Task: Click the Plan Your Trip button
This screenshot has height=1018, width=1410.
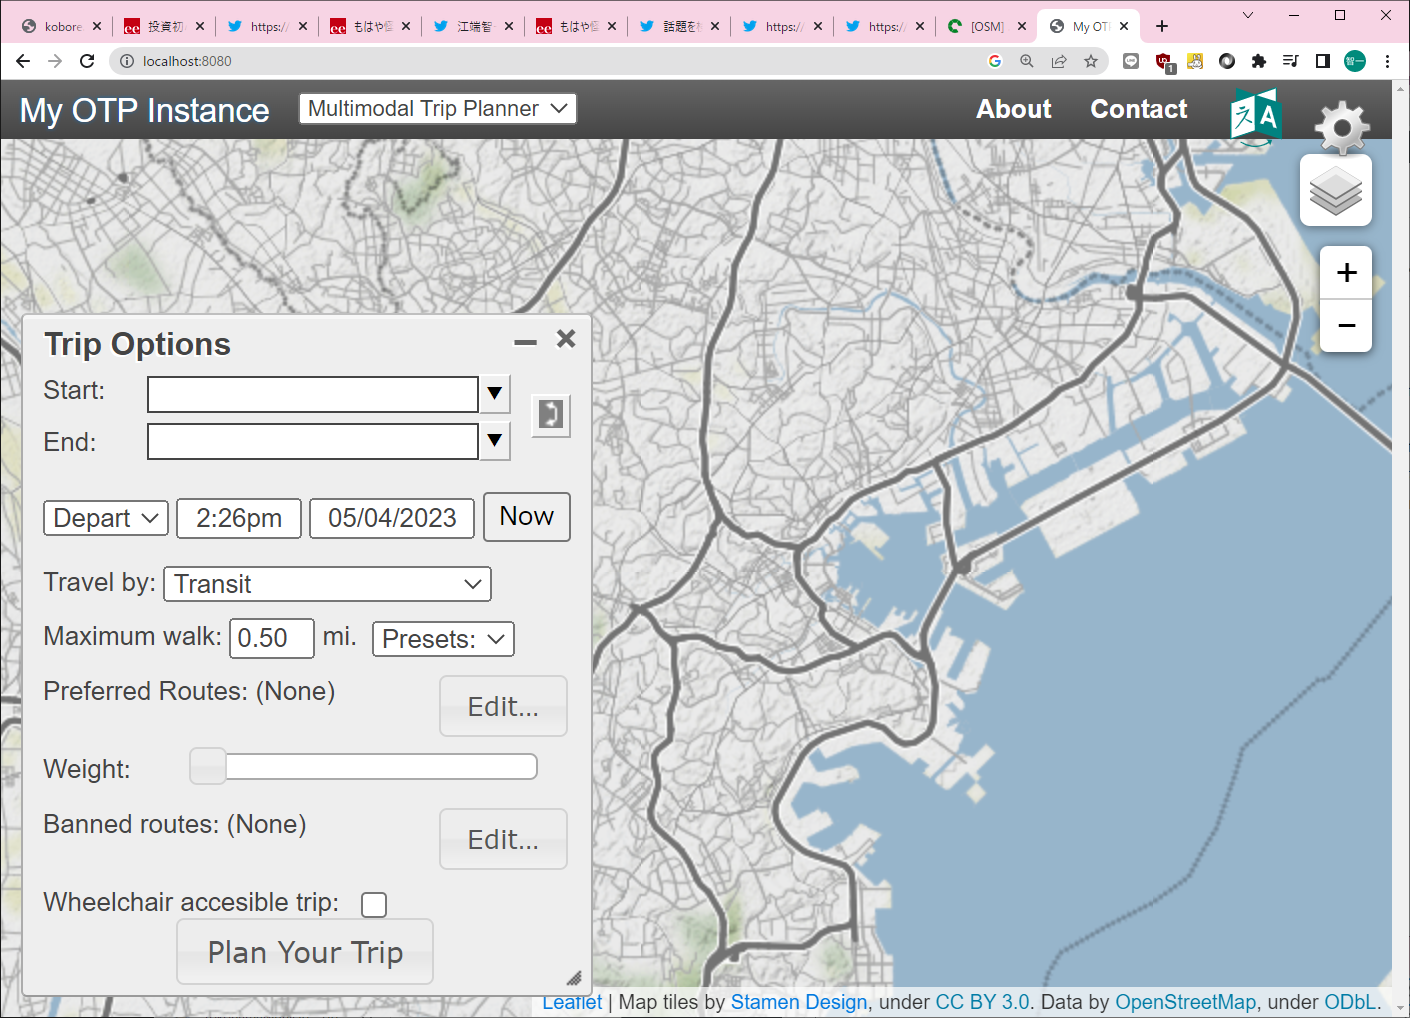Action: click(x=305, y=952)
